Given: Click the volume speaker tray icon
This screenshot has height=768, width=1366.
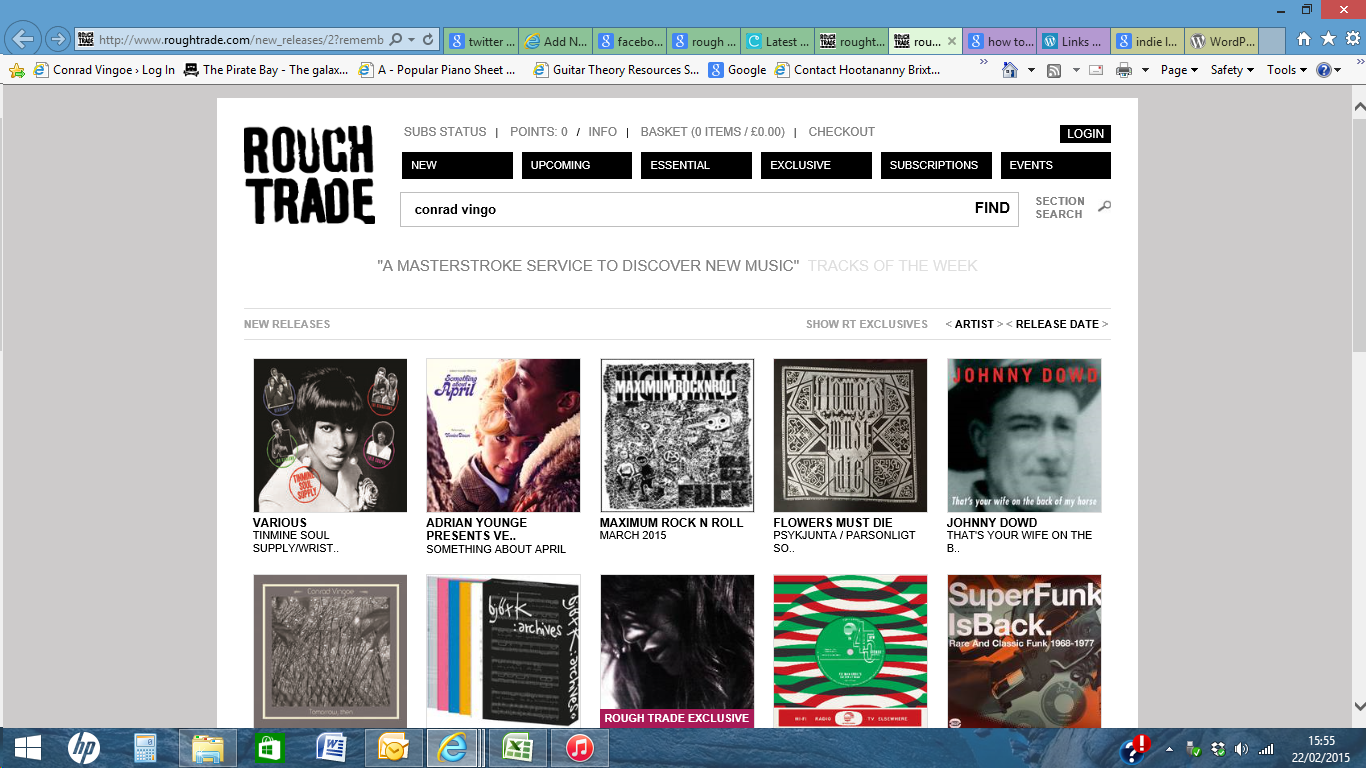Looking at the screenshot, I should coord(1241,749).
